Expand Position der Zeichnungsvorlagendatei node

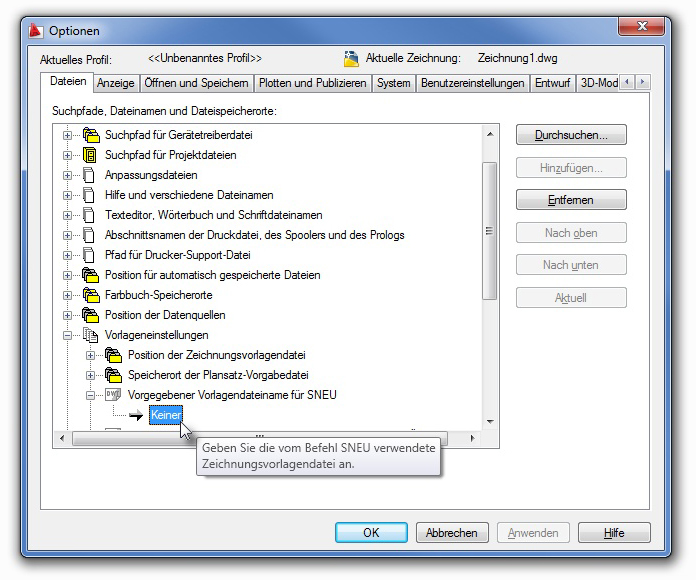pyautogui.click(x=90, y=355)
